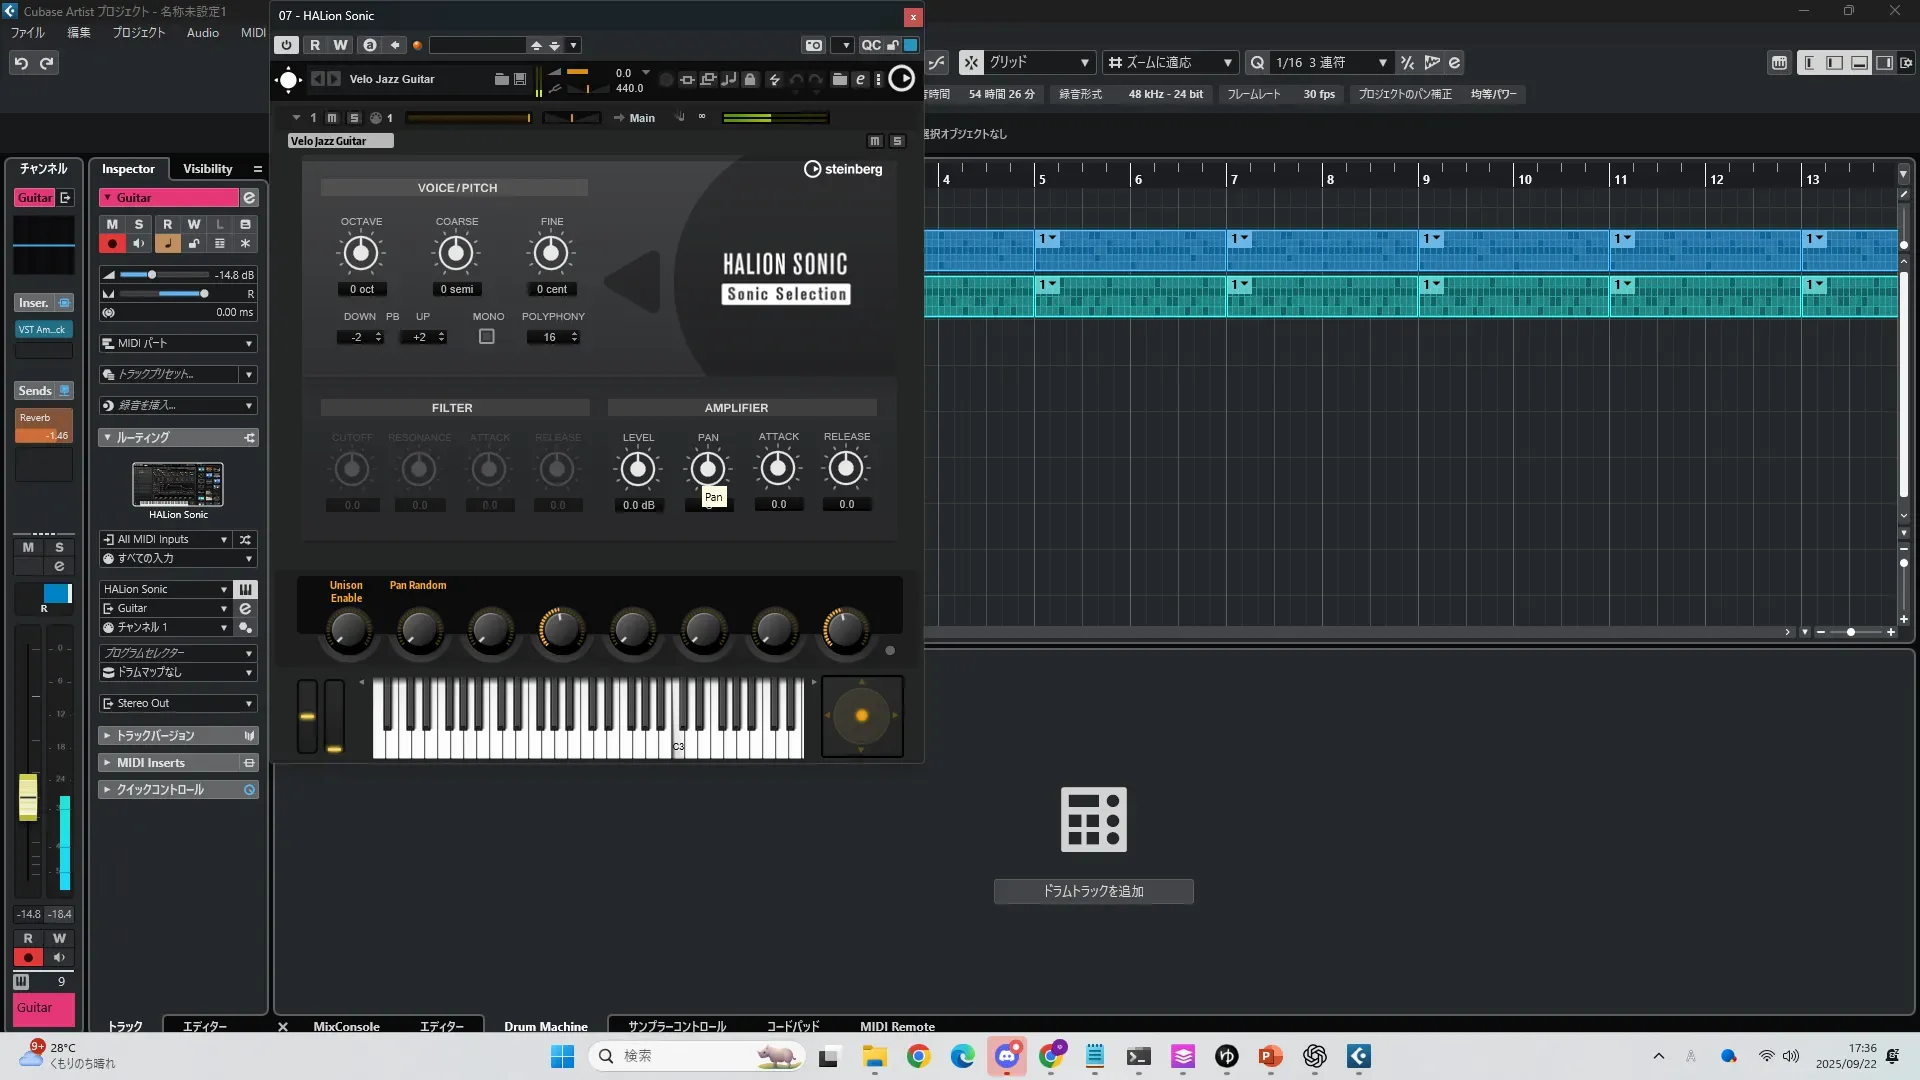Screen dimensions: 1920x1080
Task: Click the Undo arrow icon
Action: click(x=21, y=63)
